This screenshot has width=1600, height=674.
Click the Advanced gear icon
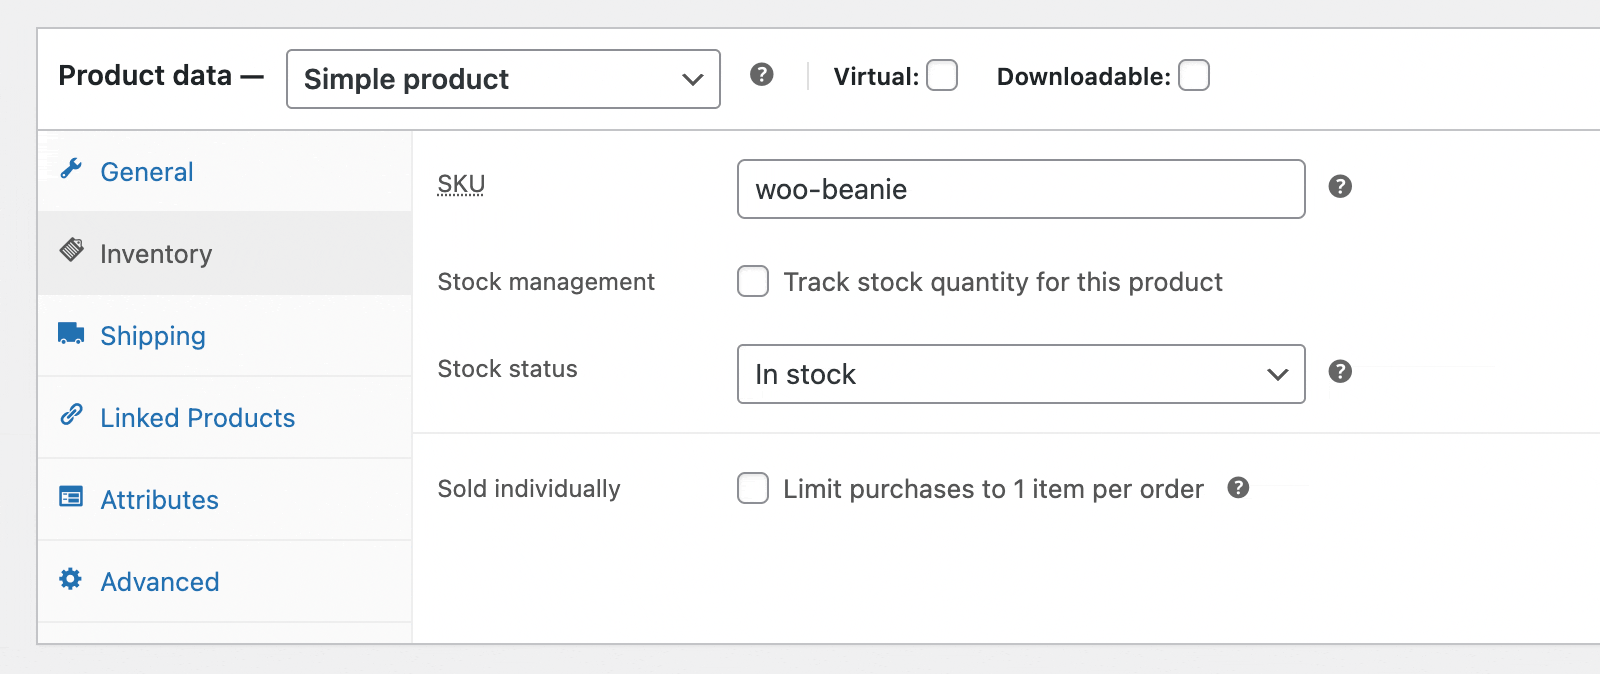point(70,578)
